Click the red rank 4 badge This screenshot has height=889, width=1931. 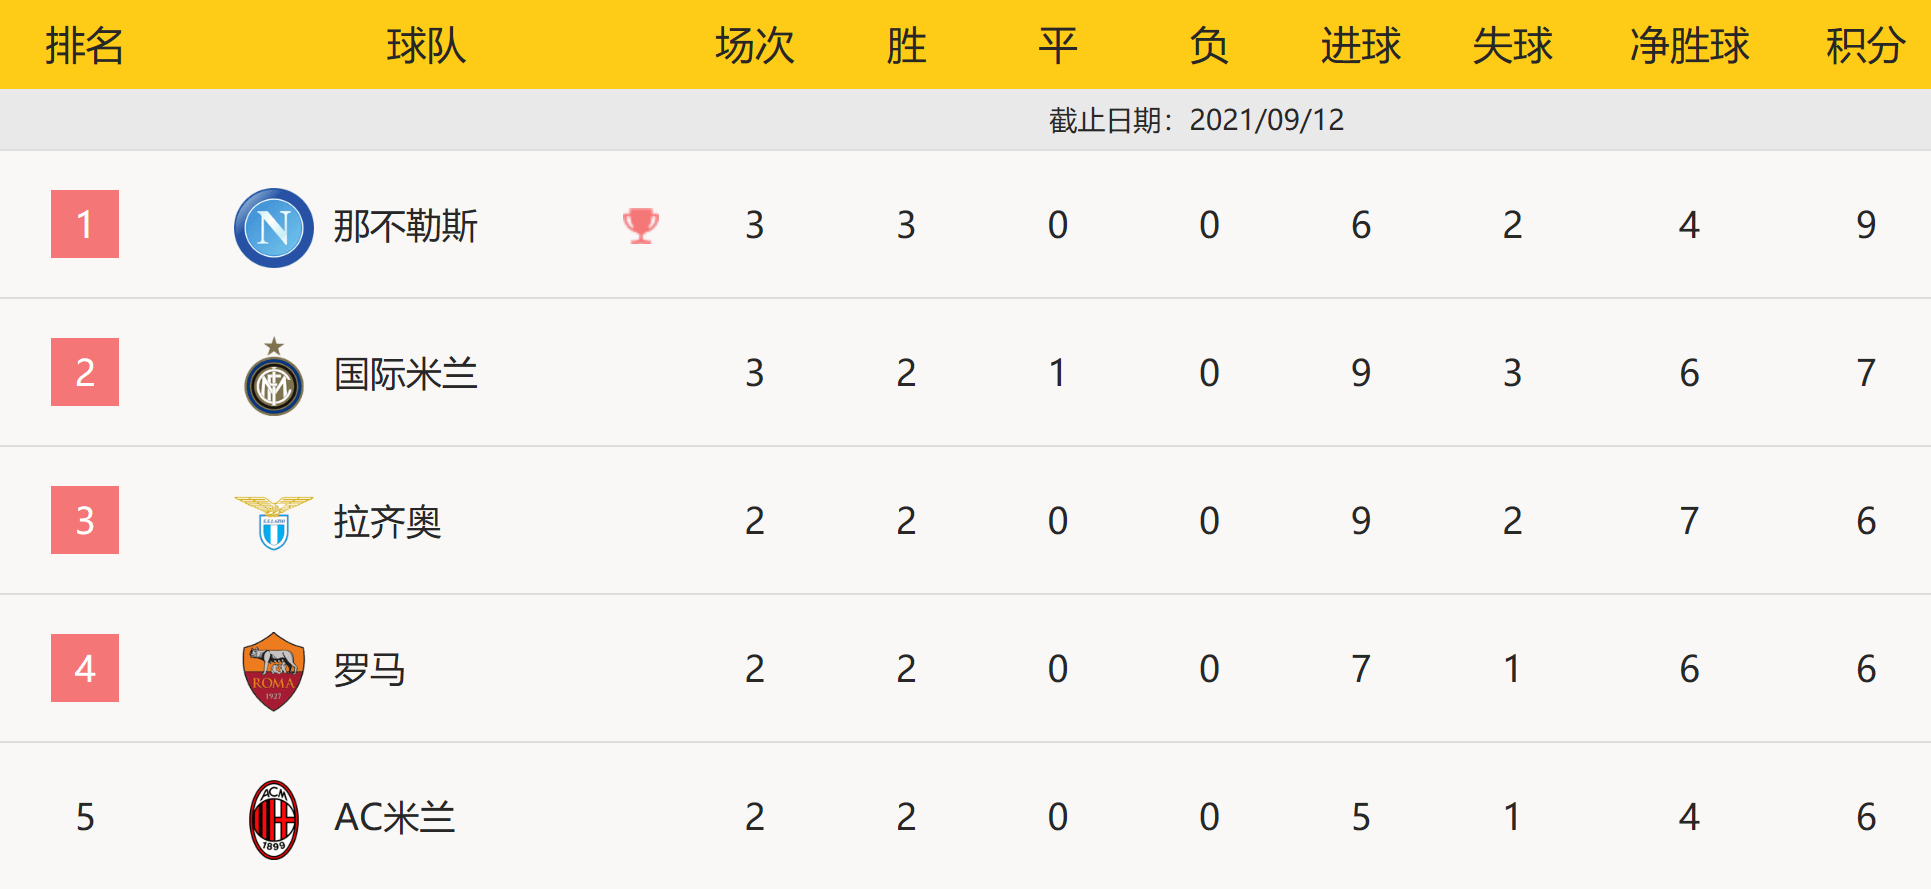click(x=85, y=668)
